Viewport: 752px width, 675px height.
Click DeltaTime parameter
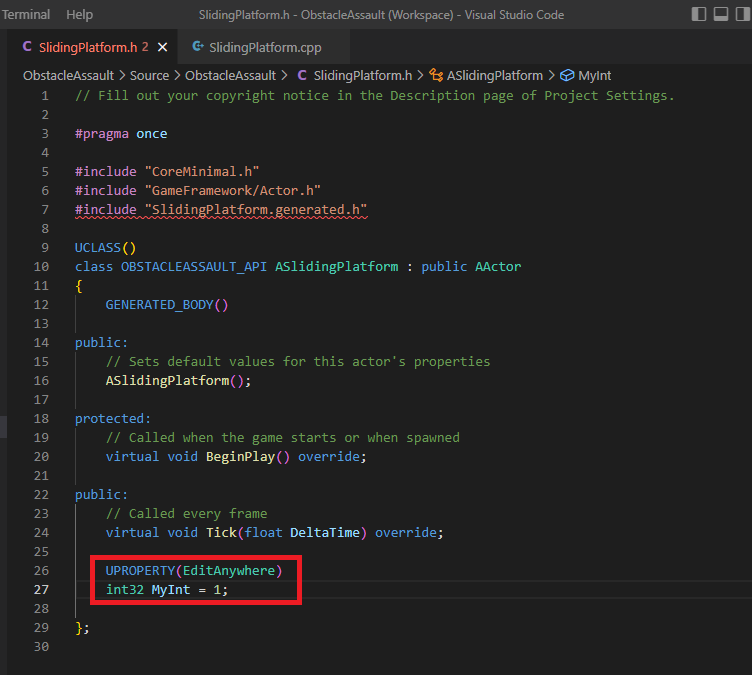(x=325, y=533)
